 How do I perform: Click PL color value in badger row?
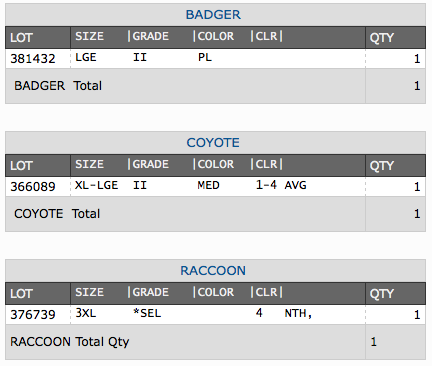(205, 57)
